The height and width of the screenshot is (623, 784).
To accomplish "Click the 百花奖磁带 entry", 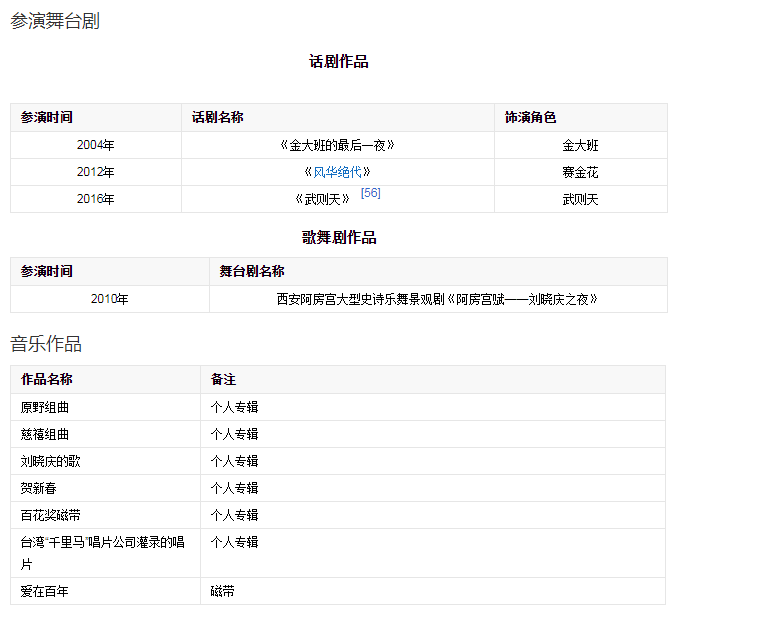I will pyautogui.click(x=51, y=515).
